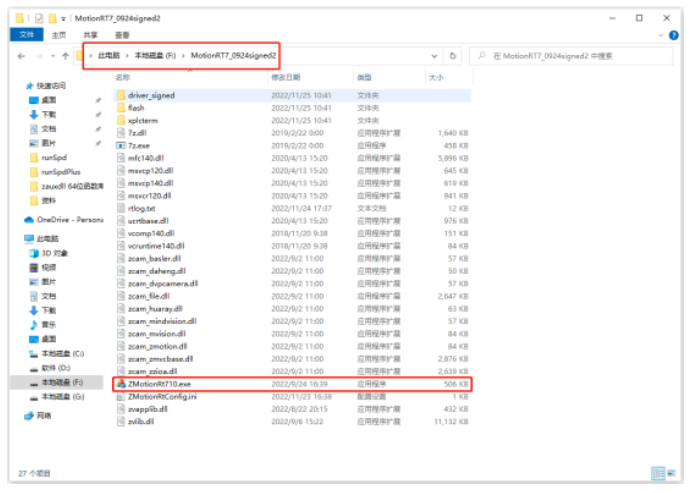This screenshot has height=493, width=693.
Task: Select the msvcp120.dll file name
Action: point(151,171)
